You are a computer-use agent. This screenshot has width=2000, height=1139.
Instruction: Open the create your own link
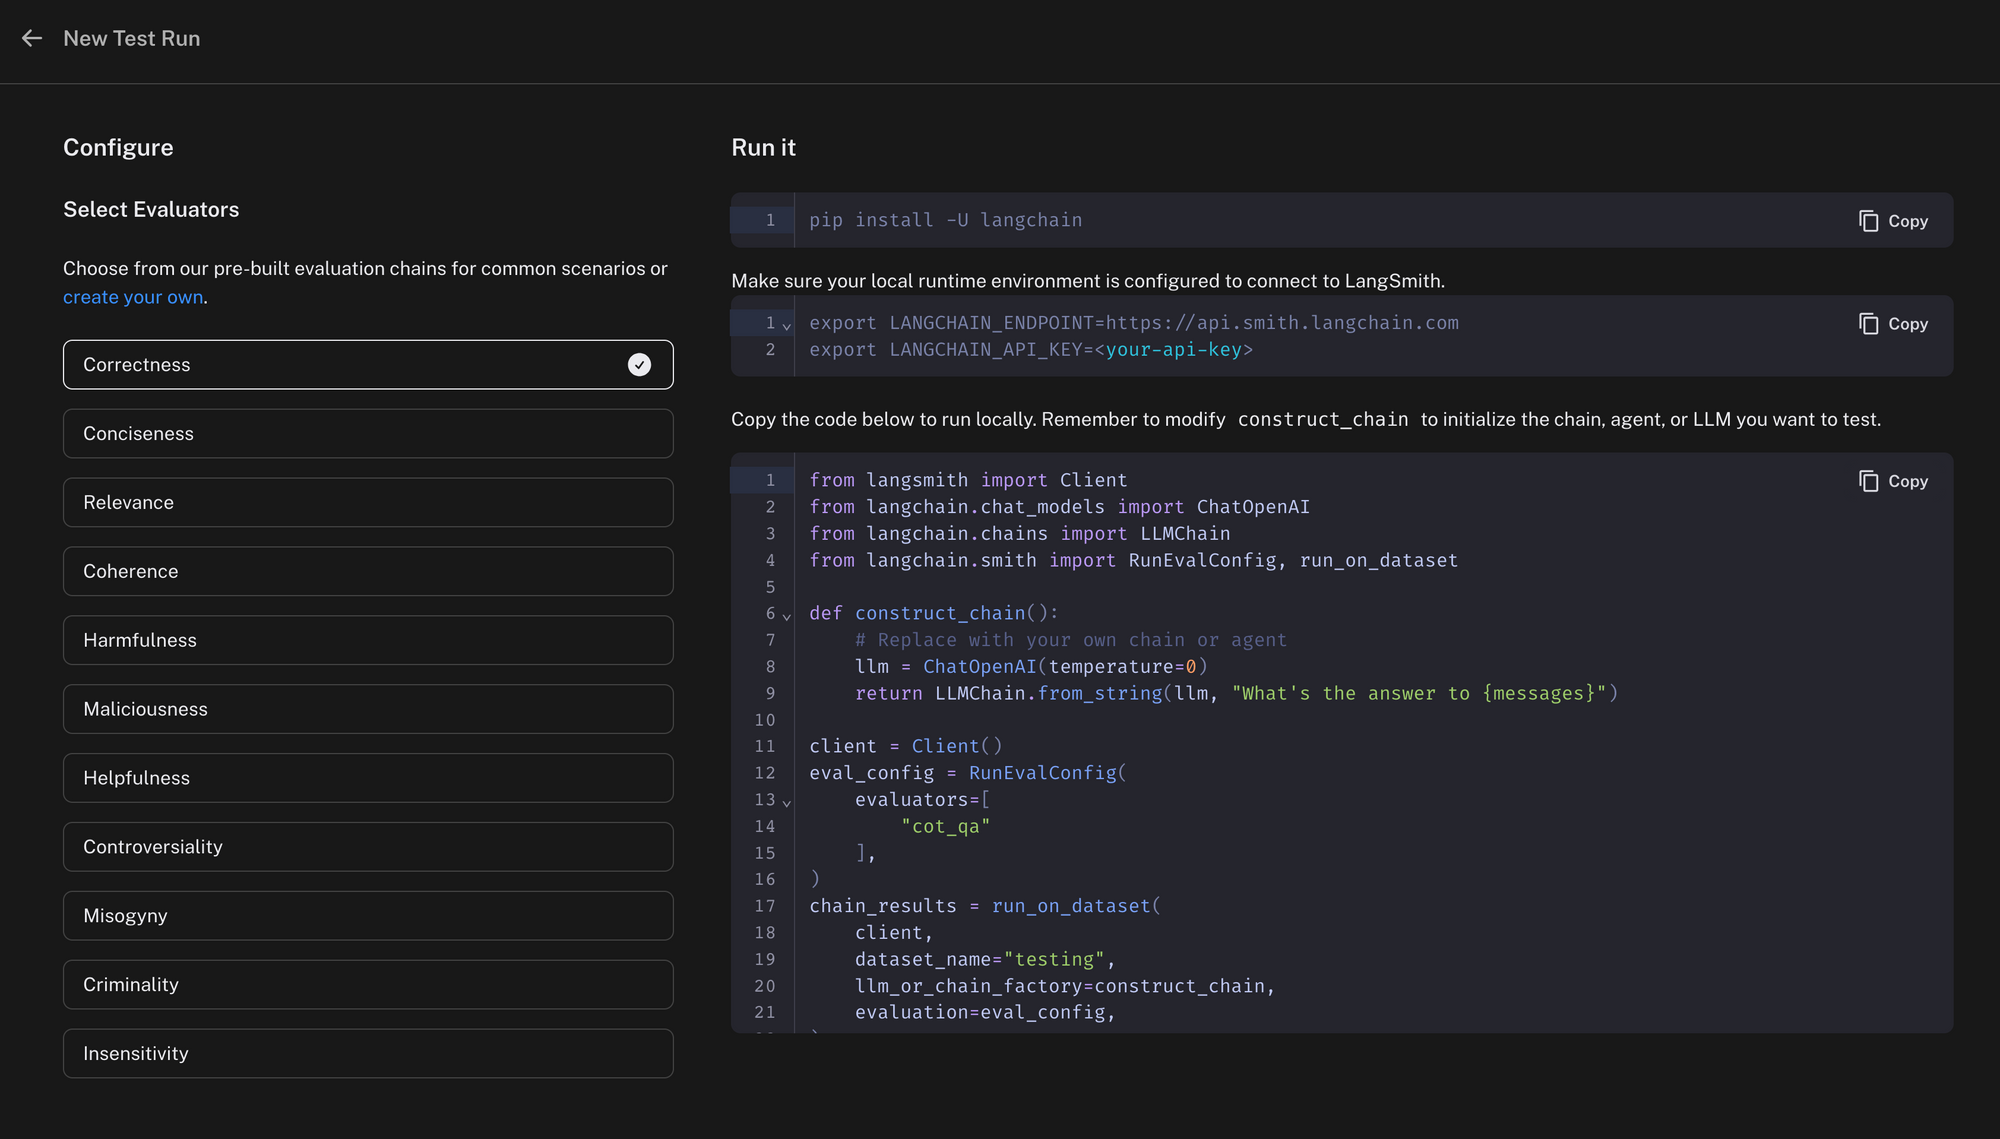point(133,298)
